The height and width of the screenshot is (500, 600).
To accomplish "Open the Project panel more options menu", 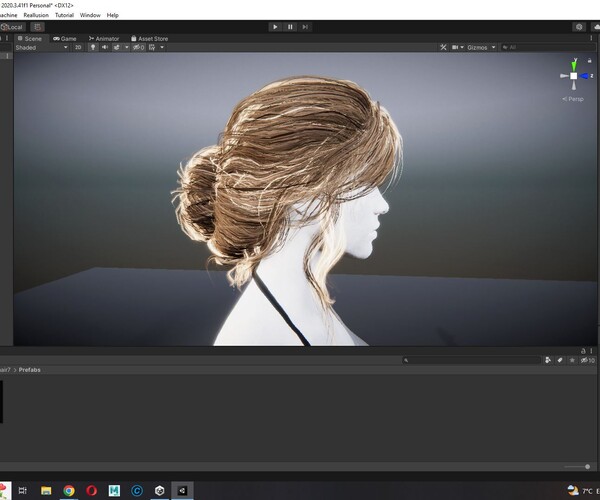I will 591,351.
